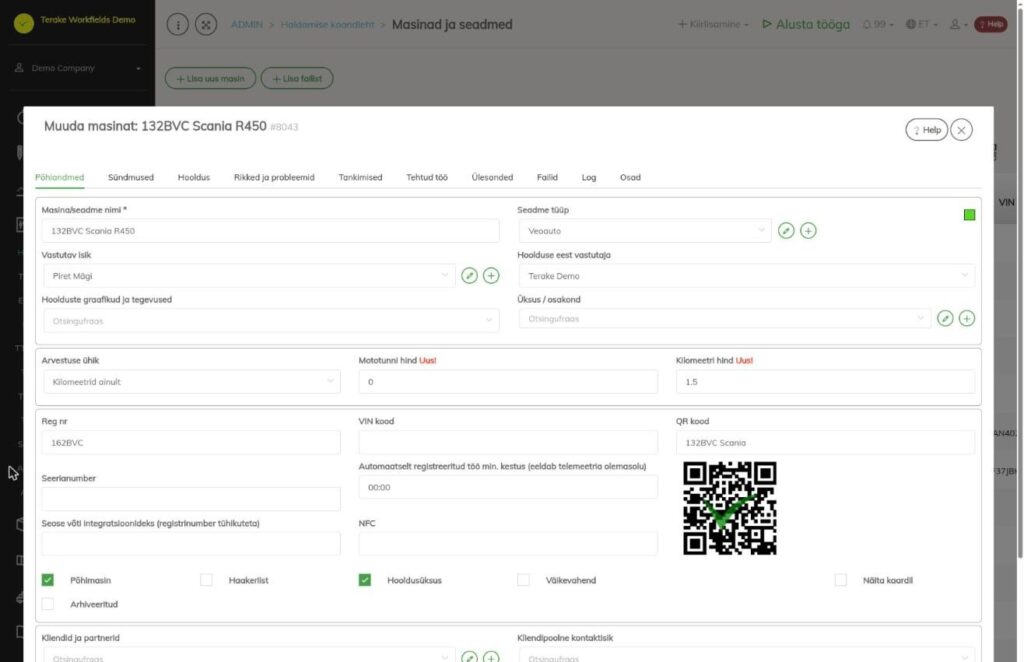Screen dimensions: 1024x662
Task: Click the Lisa uus masin button
Action: coord(210,78)
